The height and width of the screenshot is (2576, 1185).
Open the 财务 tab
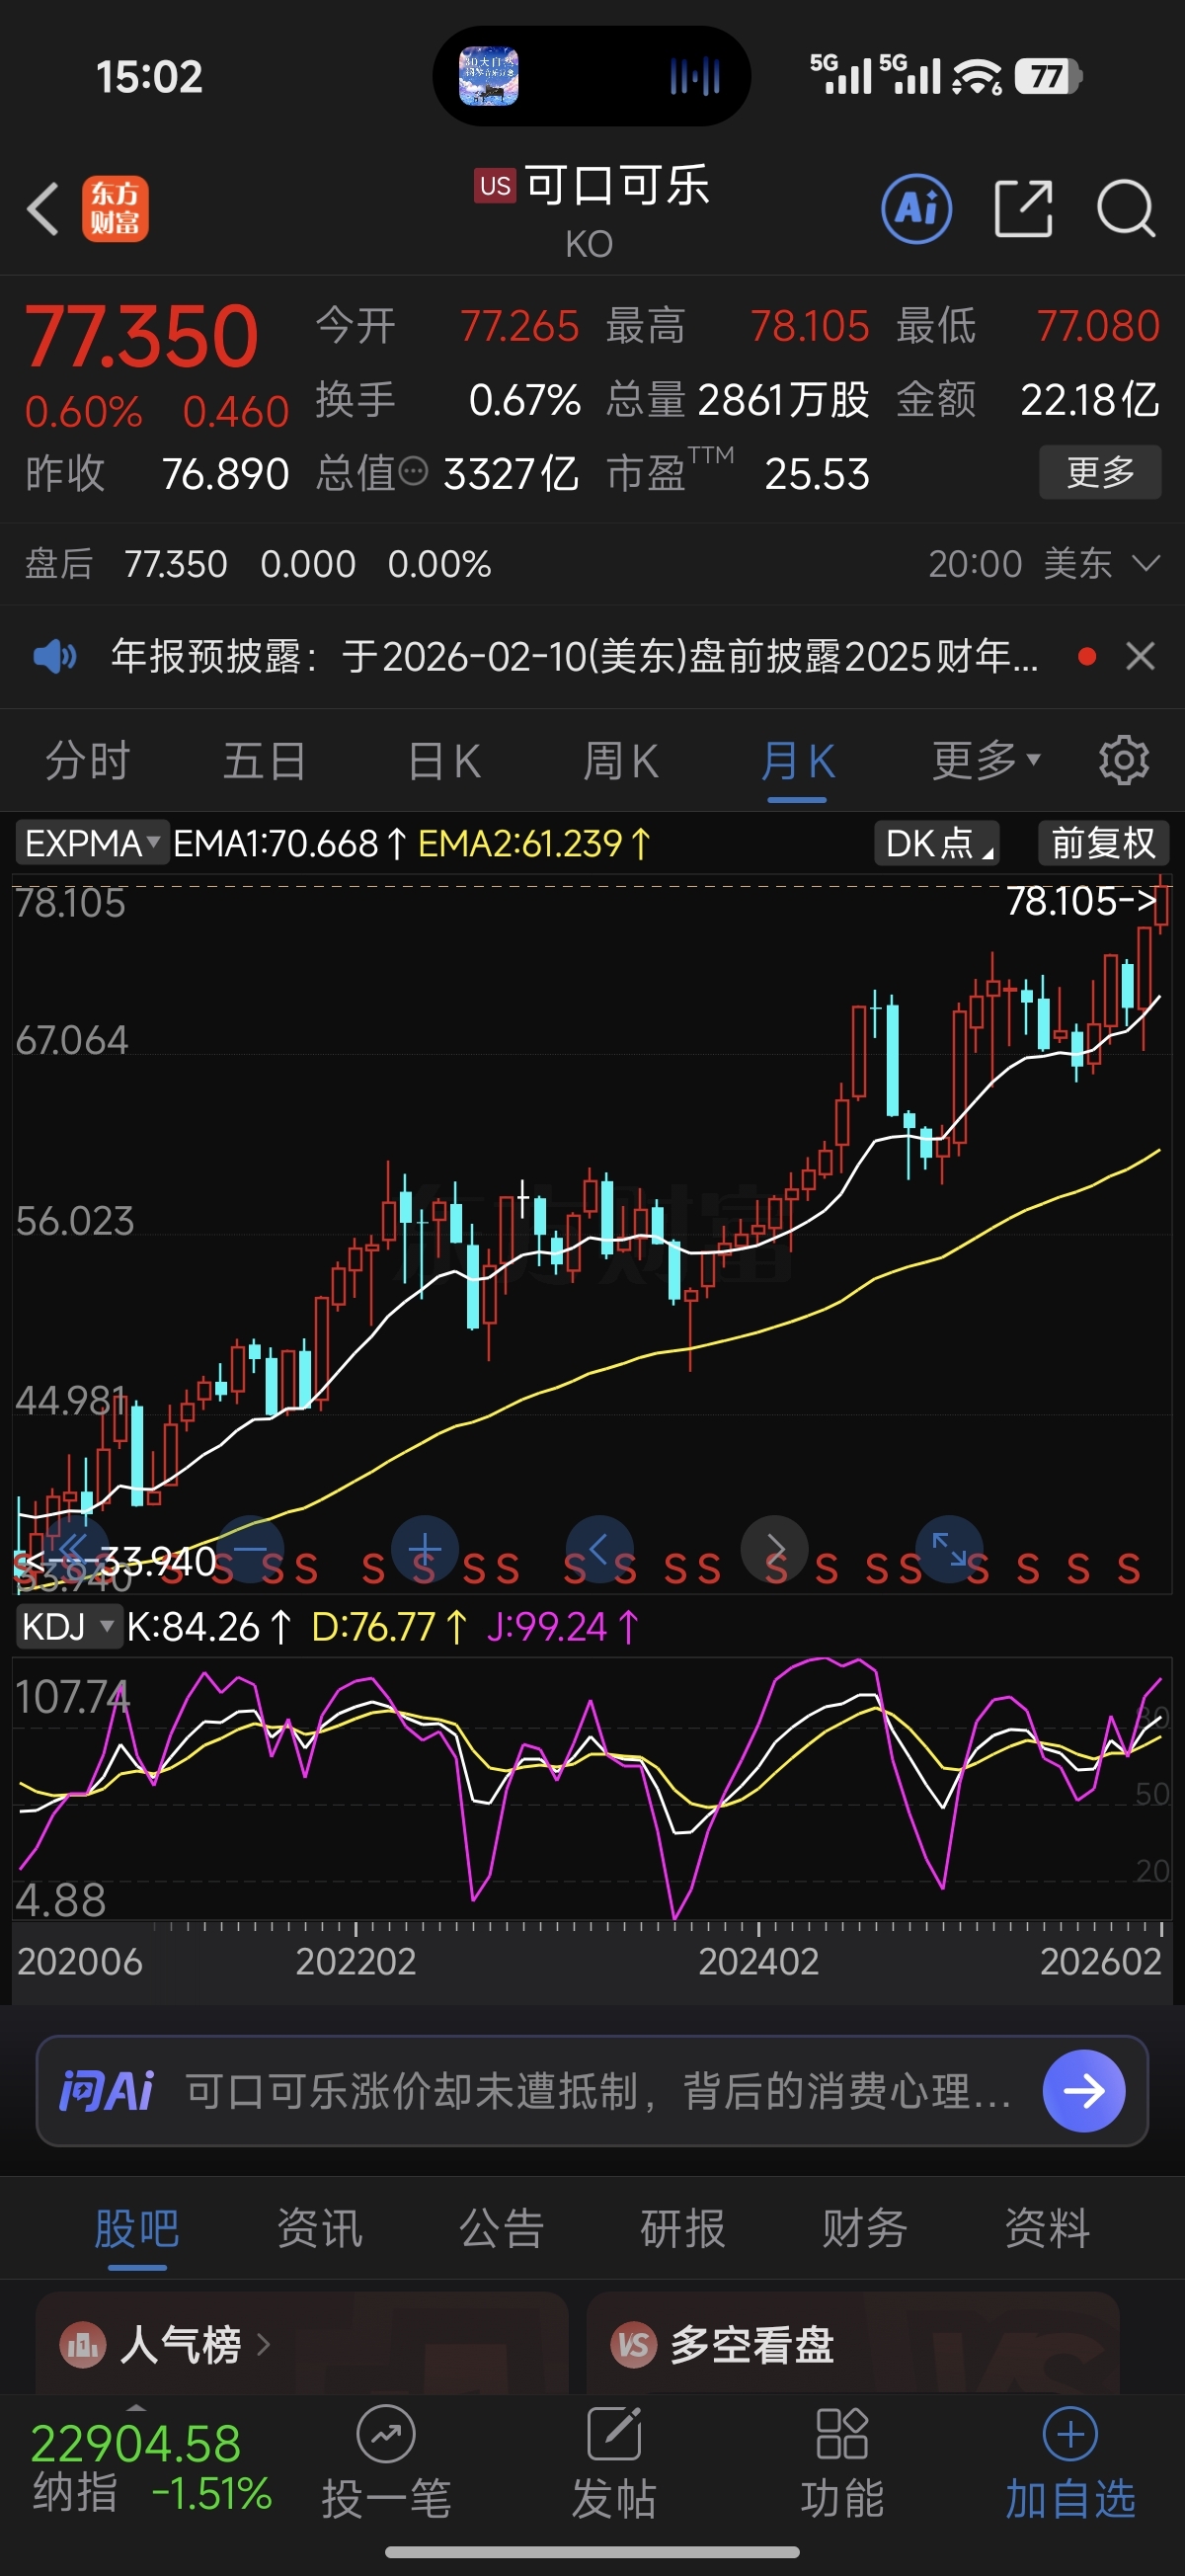(x=865, y=2228)
